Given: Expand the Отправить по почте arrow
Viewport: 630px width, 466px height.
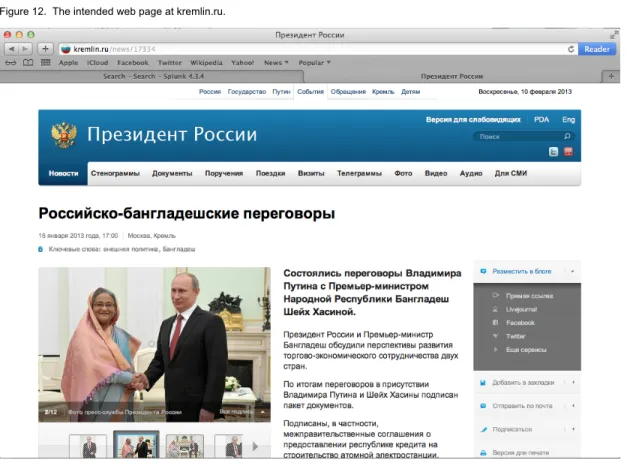Looking at the screenshot, I should click(573, 406).
